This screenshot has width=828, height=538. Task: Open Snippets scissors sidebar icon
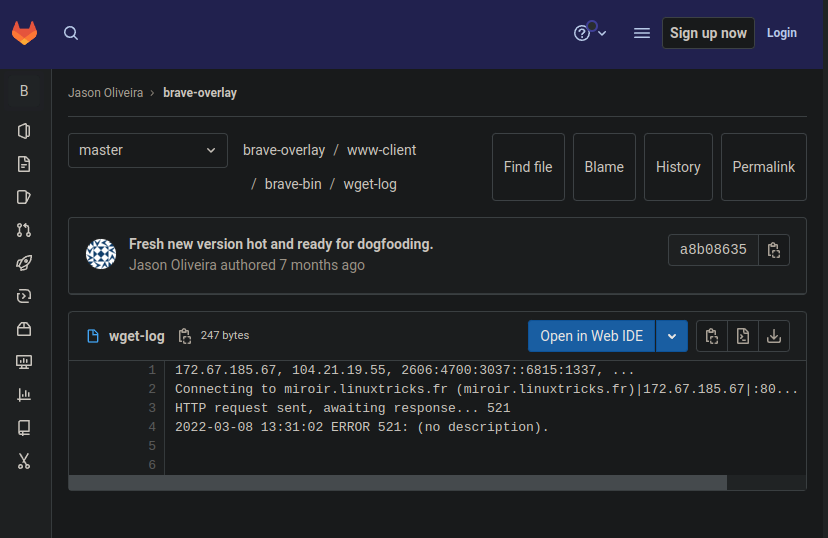coord(24,461)
